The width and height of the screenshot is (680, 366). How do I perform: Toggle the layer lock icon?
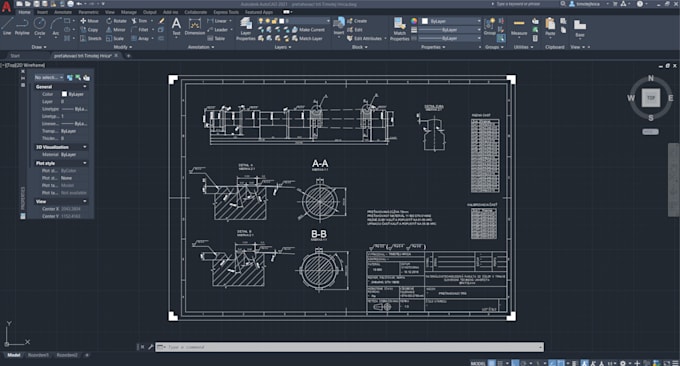(x=275, y=21)
